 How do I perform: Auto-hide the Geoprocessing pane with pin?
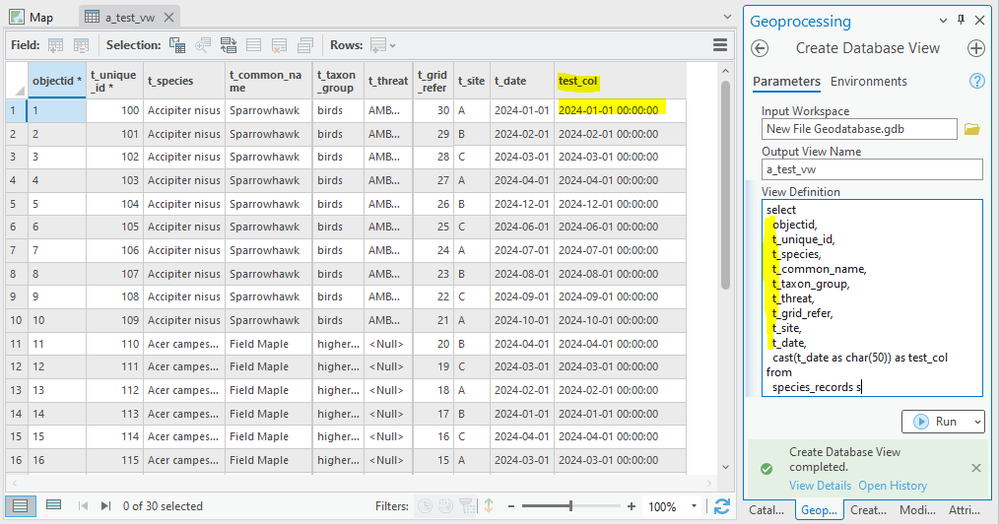[x=961, y=21]
